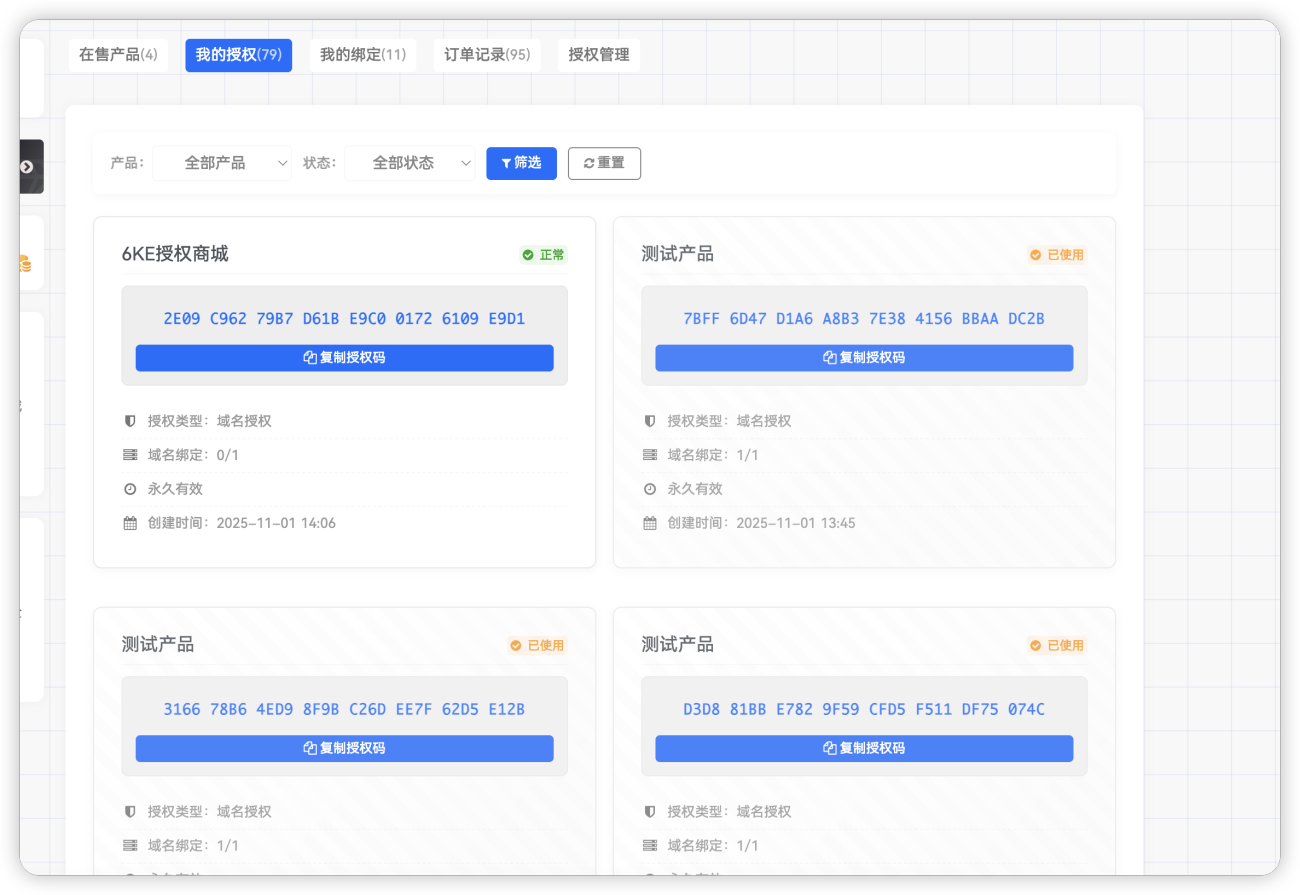This screenshot has height=895, width=1300.
Task: Click the orange coins icon in sidebar
Action: tap(25, 264)
